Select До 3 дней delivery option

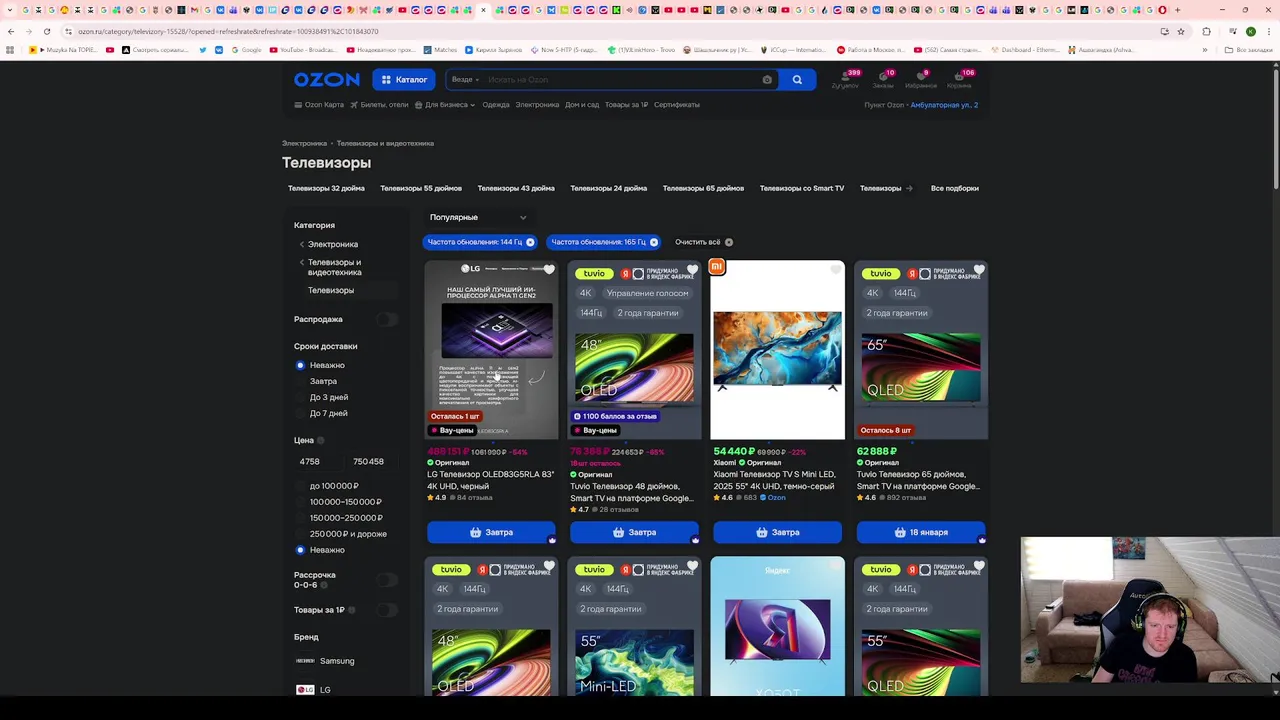tap(321, 398)
